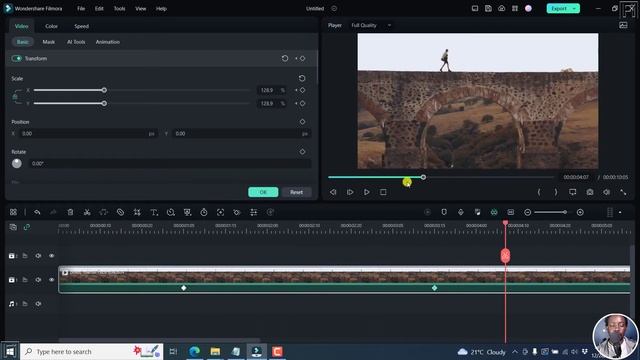This screenshot has height=360, width=640.
Task: Click the layout grid icon left of undo
Action: pyautogui.click(x=13, y=212)
